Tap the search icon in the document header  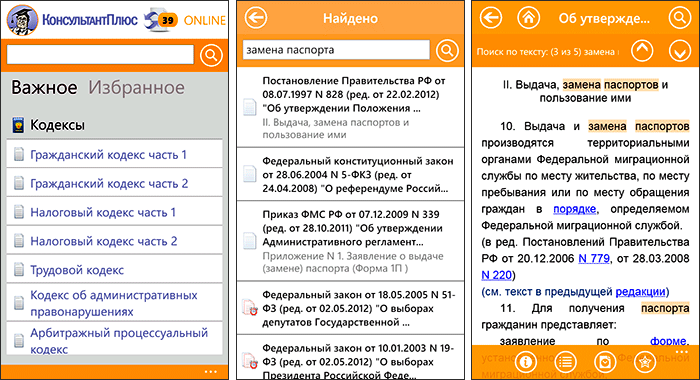679,18
